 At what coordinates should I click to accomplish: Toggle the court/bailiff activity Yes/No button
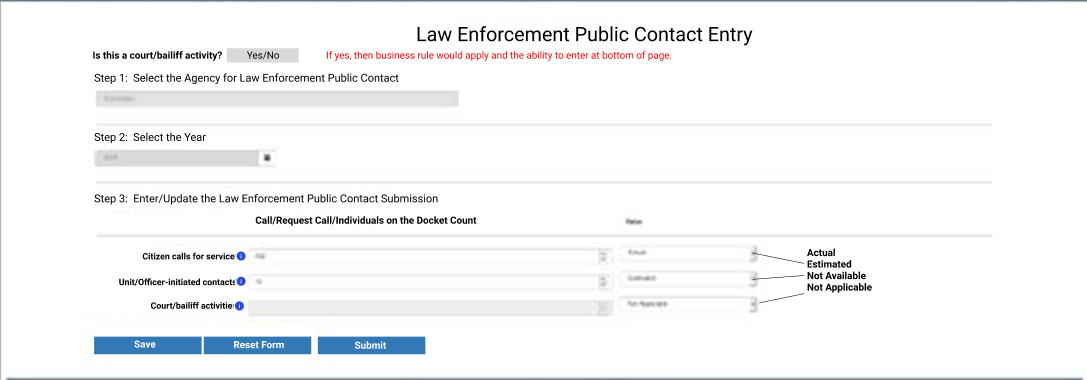[x=263, y=55]
